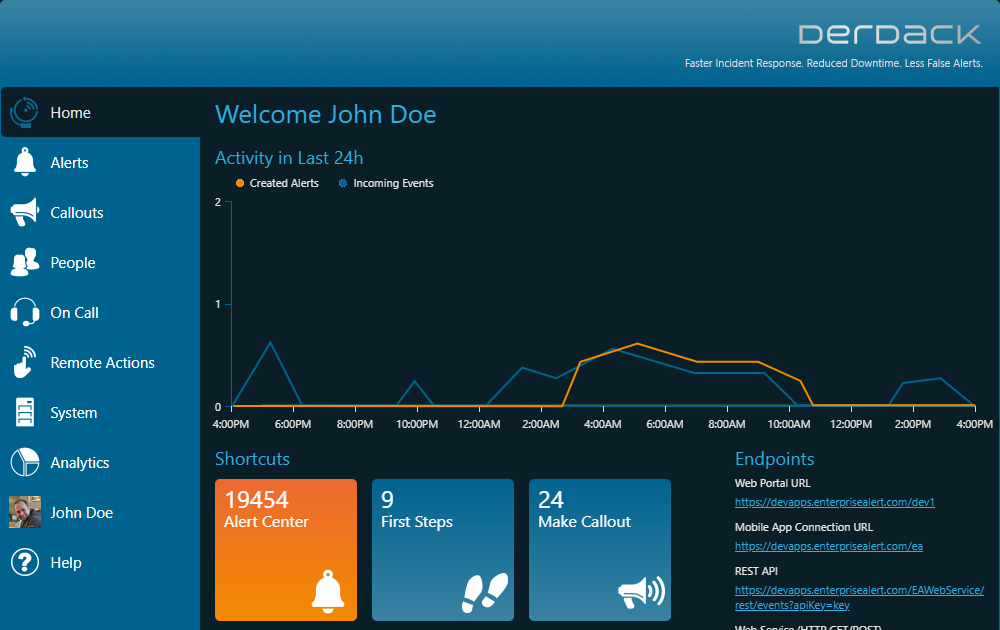Open Remote Actions from sidebar
The image size is (1000, 630).
pyautogui.click(x=100, y=363)
